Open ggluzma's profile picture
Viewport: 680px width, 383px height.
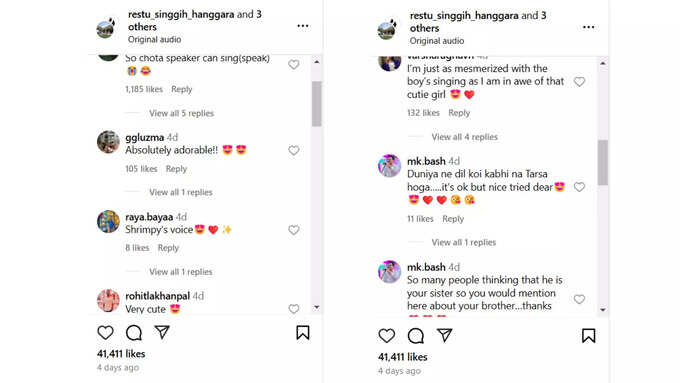(x=108, y=141)
